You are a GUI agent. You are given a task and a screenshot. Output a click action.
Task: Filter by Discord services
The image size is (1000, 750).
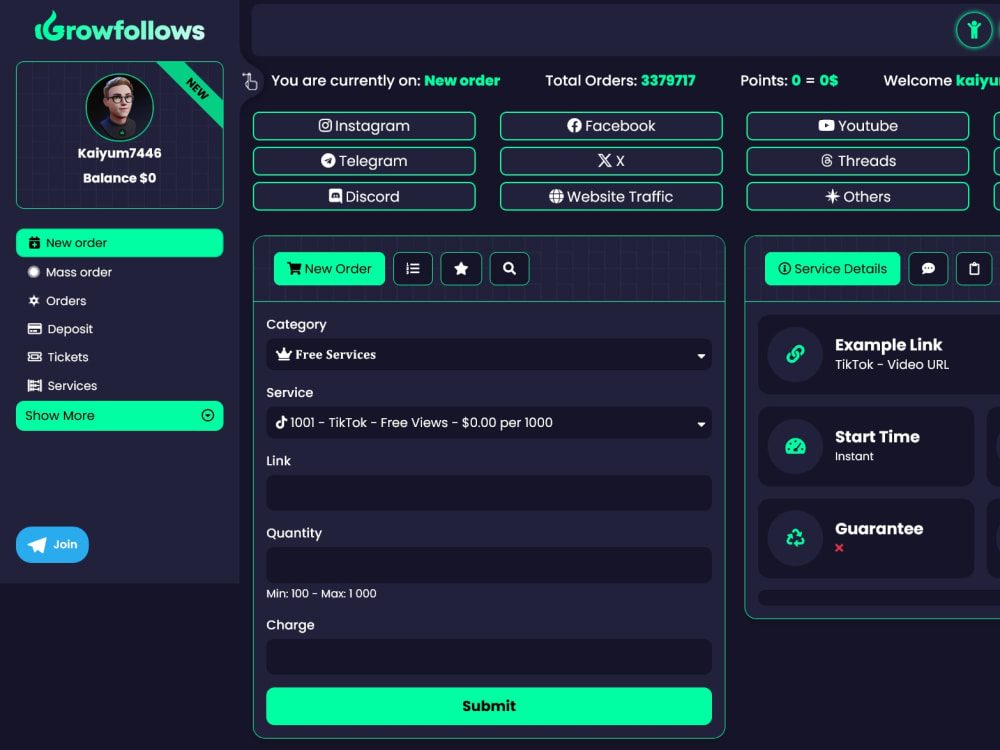pyautogui.click(x=364, y=196)
